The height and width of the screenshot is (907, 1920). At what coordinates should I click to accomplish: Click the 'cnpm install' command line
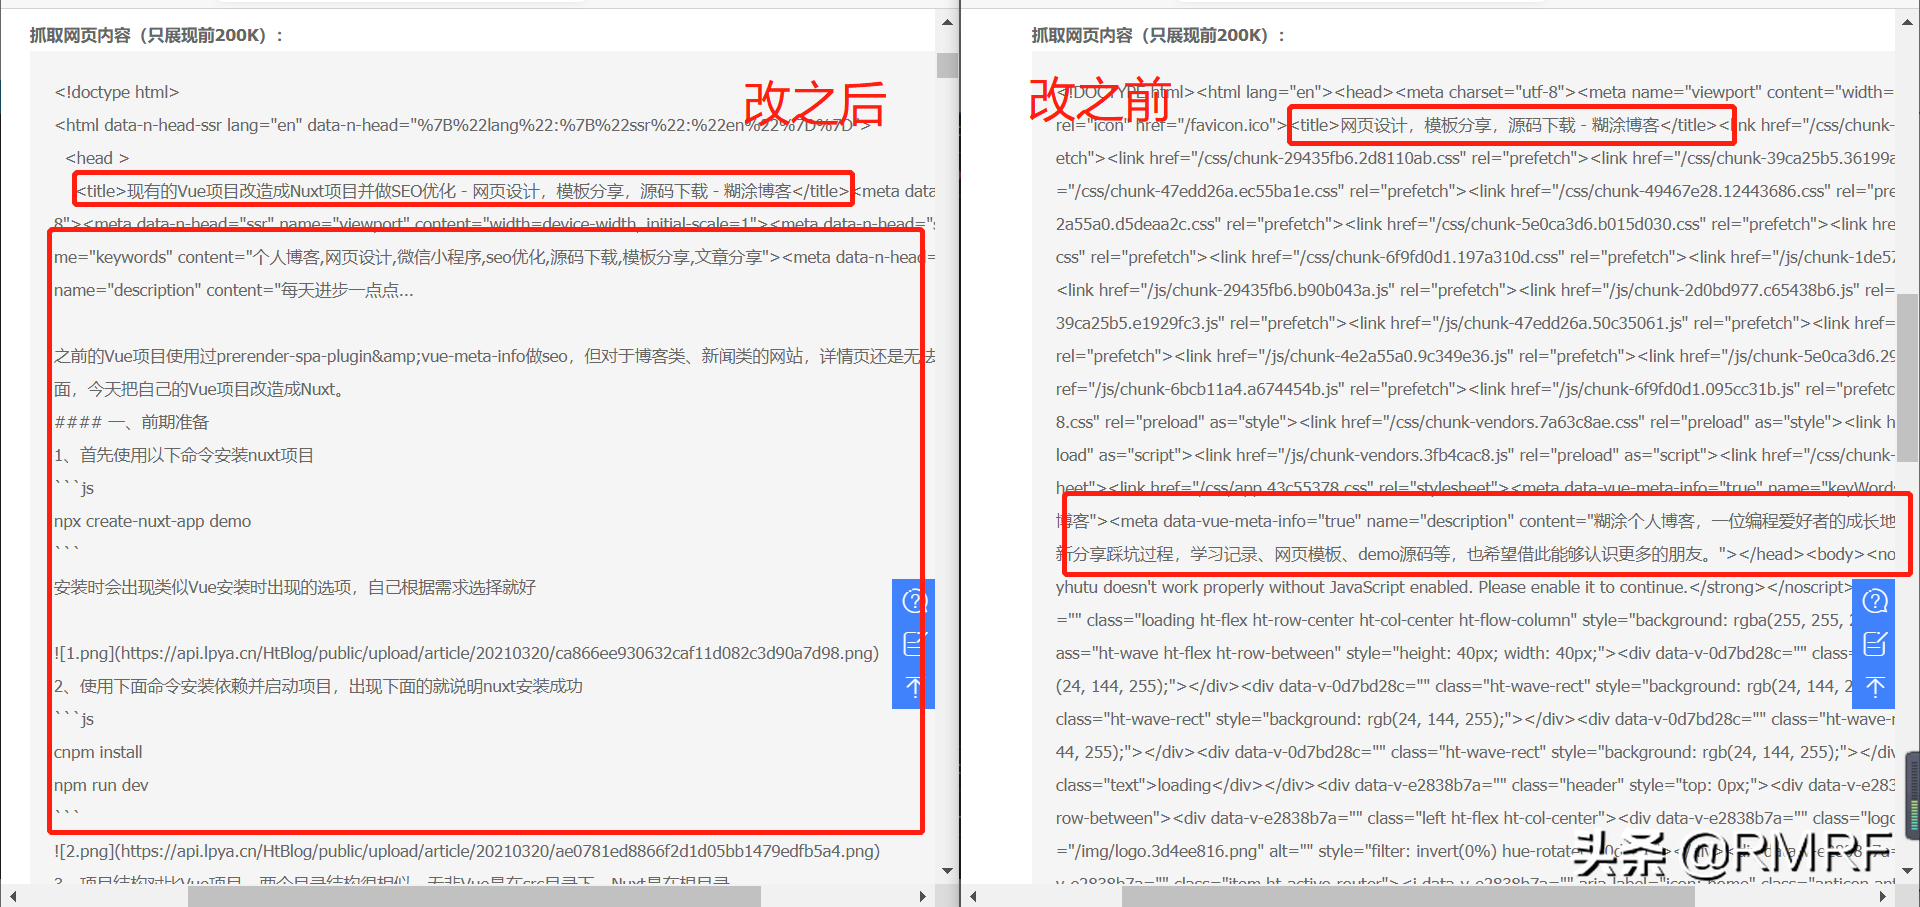[98, 752]
